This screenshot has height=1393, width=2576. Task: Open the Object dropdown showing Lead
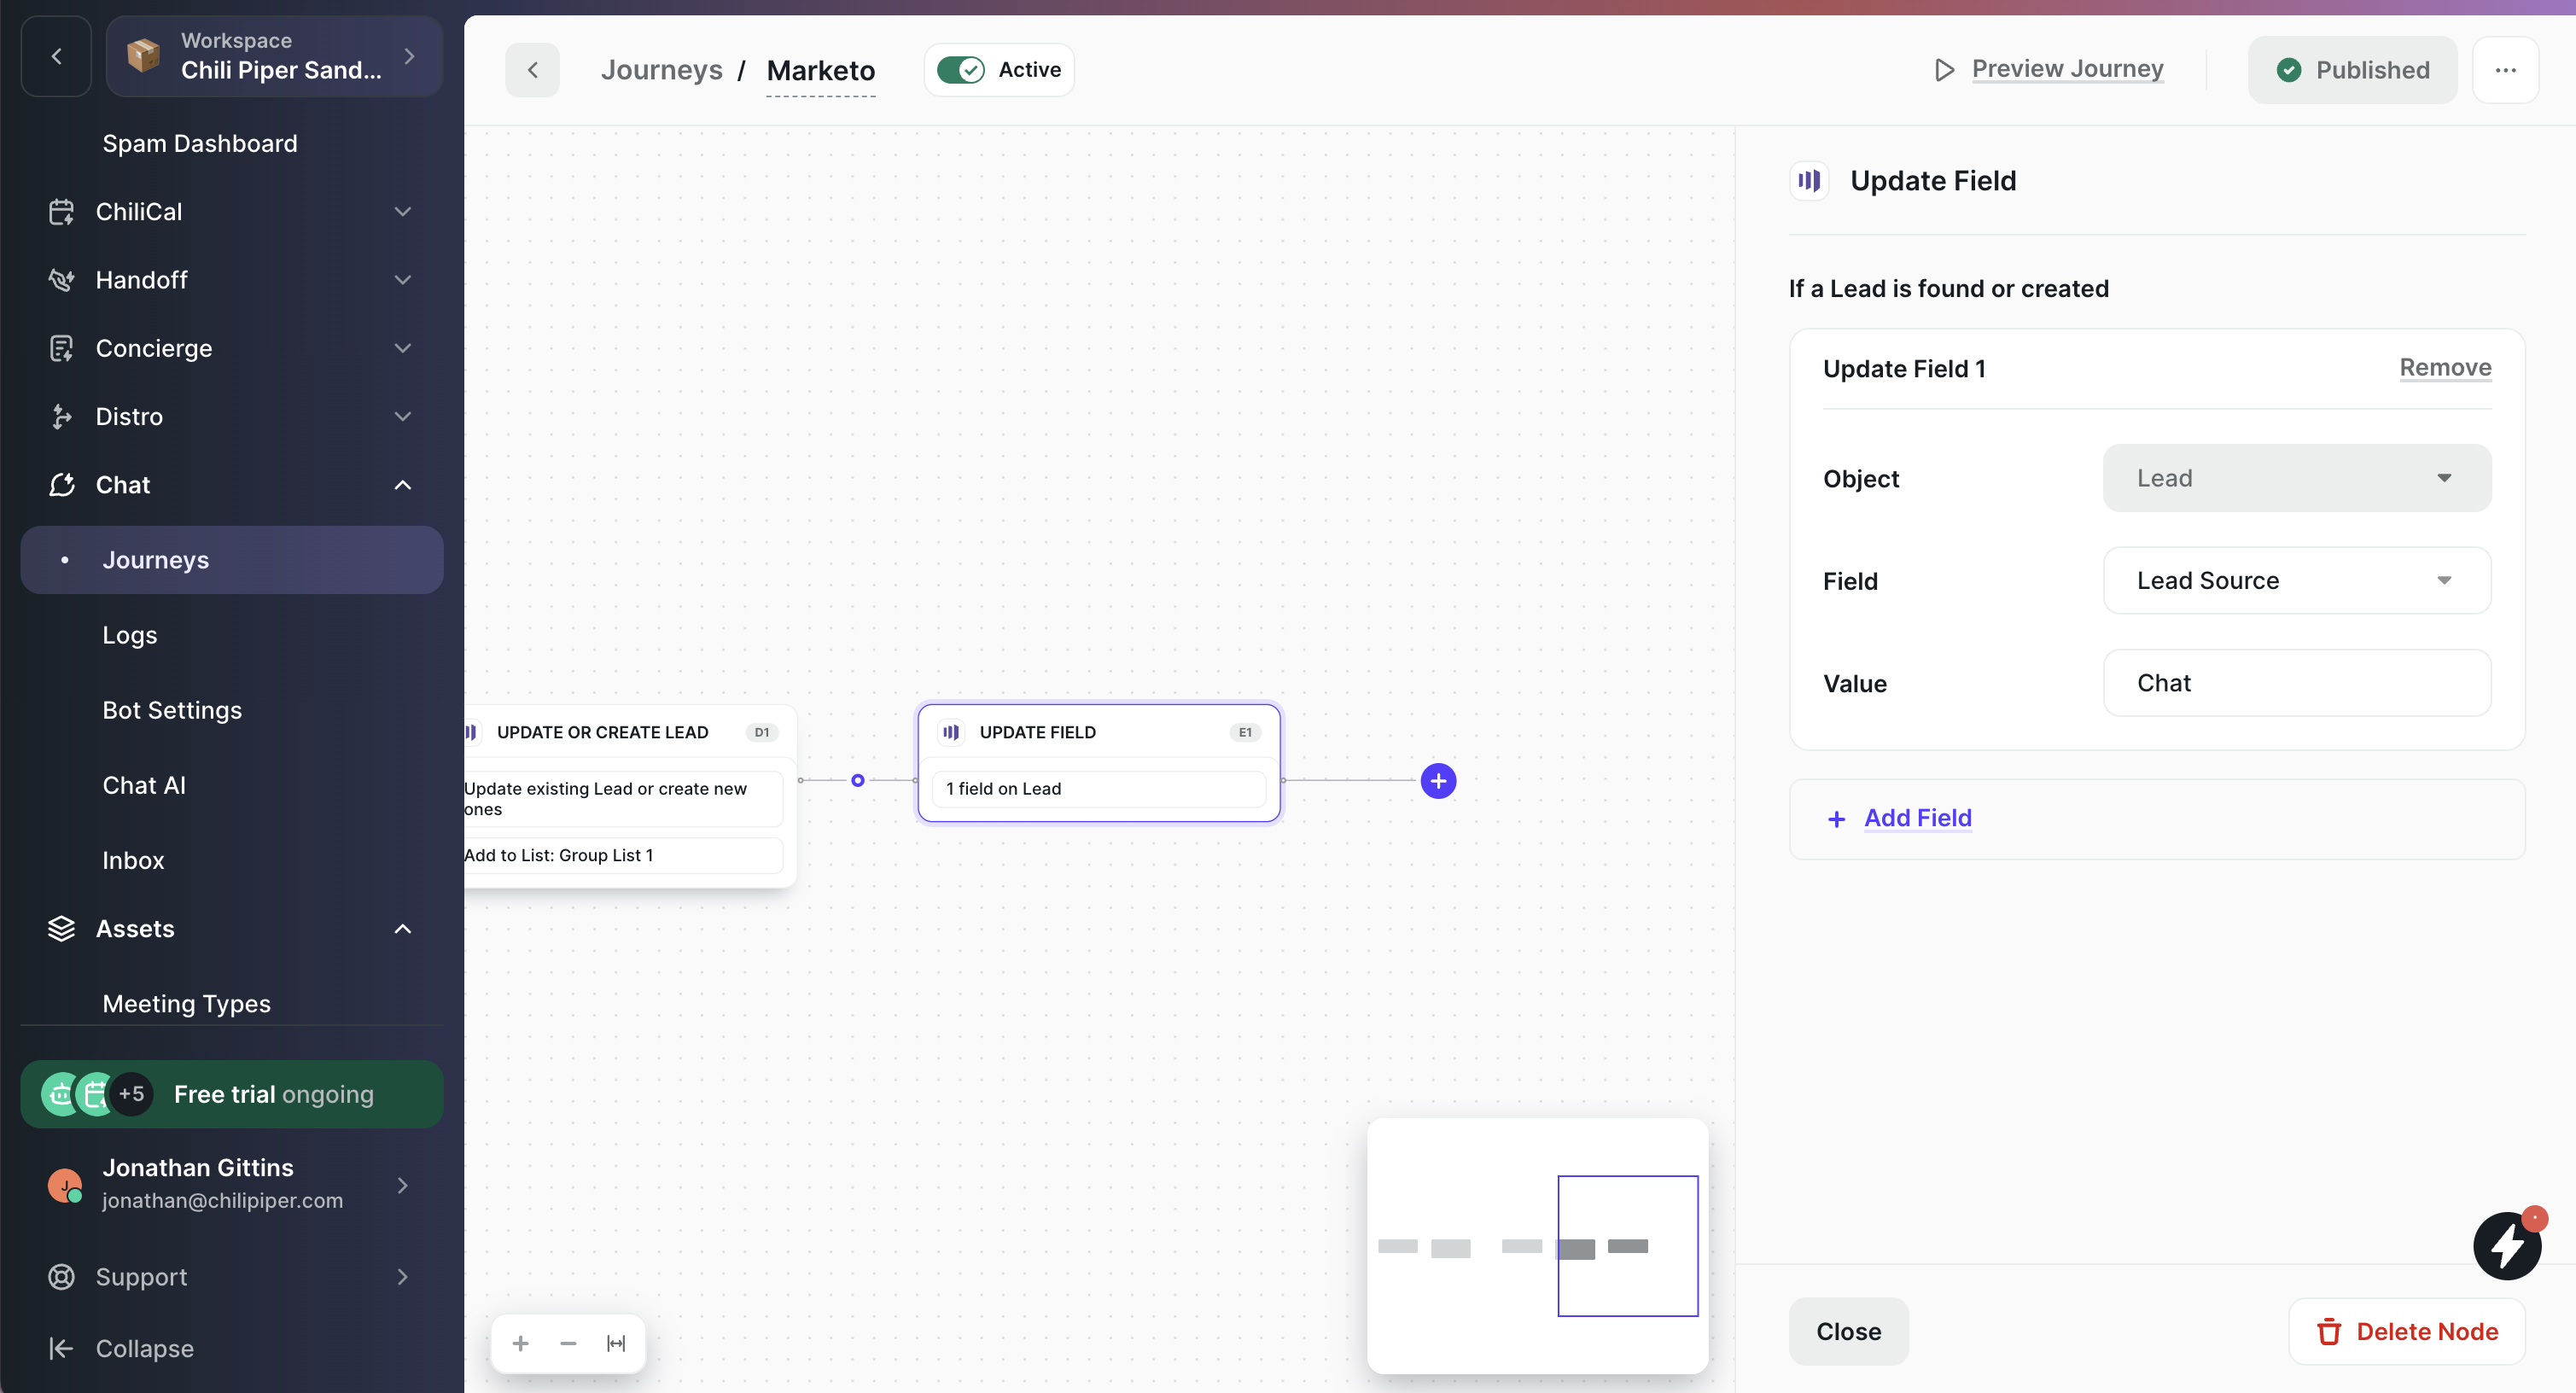coord(2296,478)
